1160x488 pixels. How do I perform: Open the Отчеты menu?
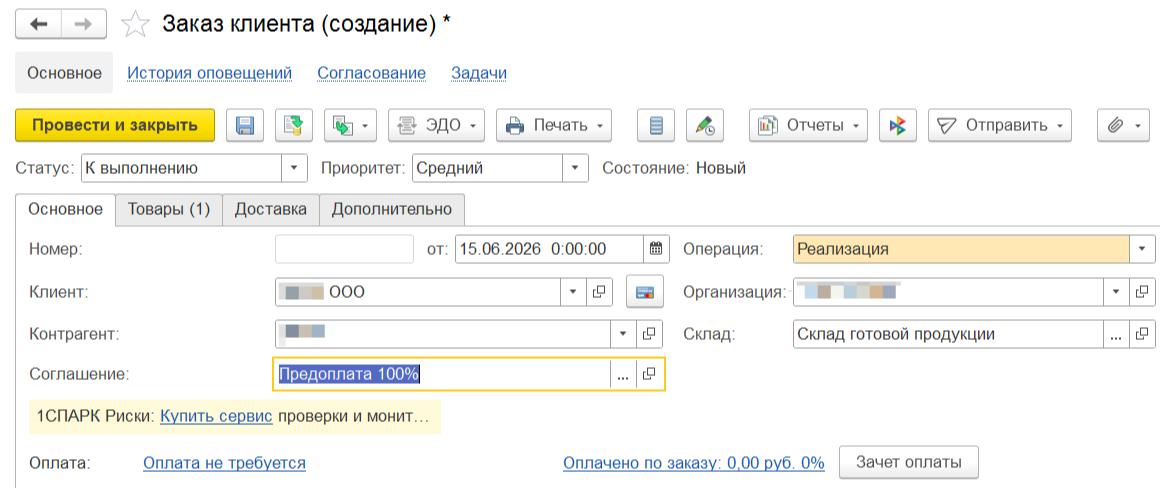(808, 126)
